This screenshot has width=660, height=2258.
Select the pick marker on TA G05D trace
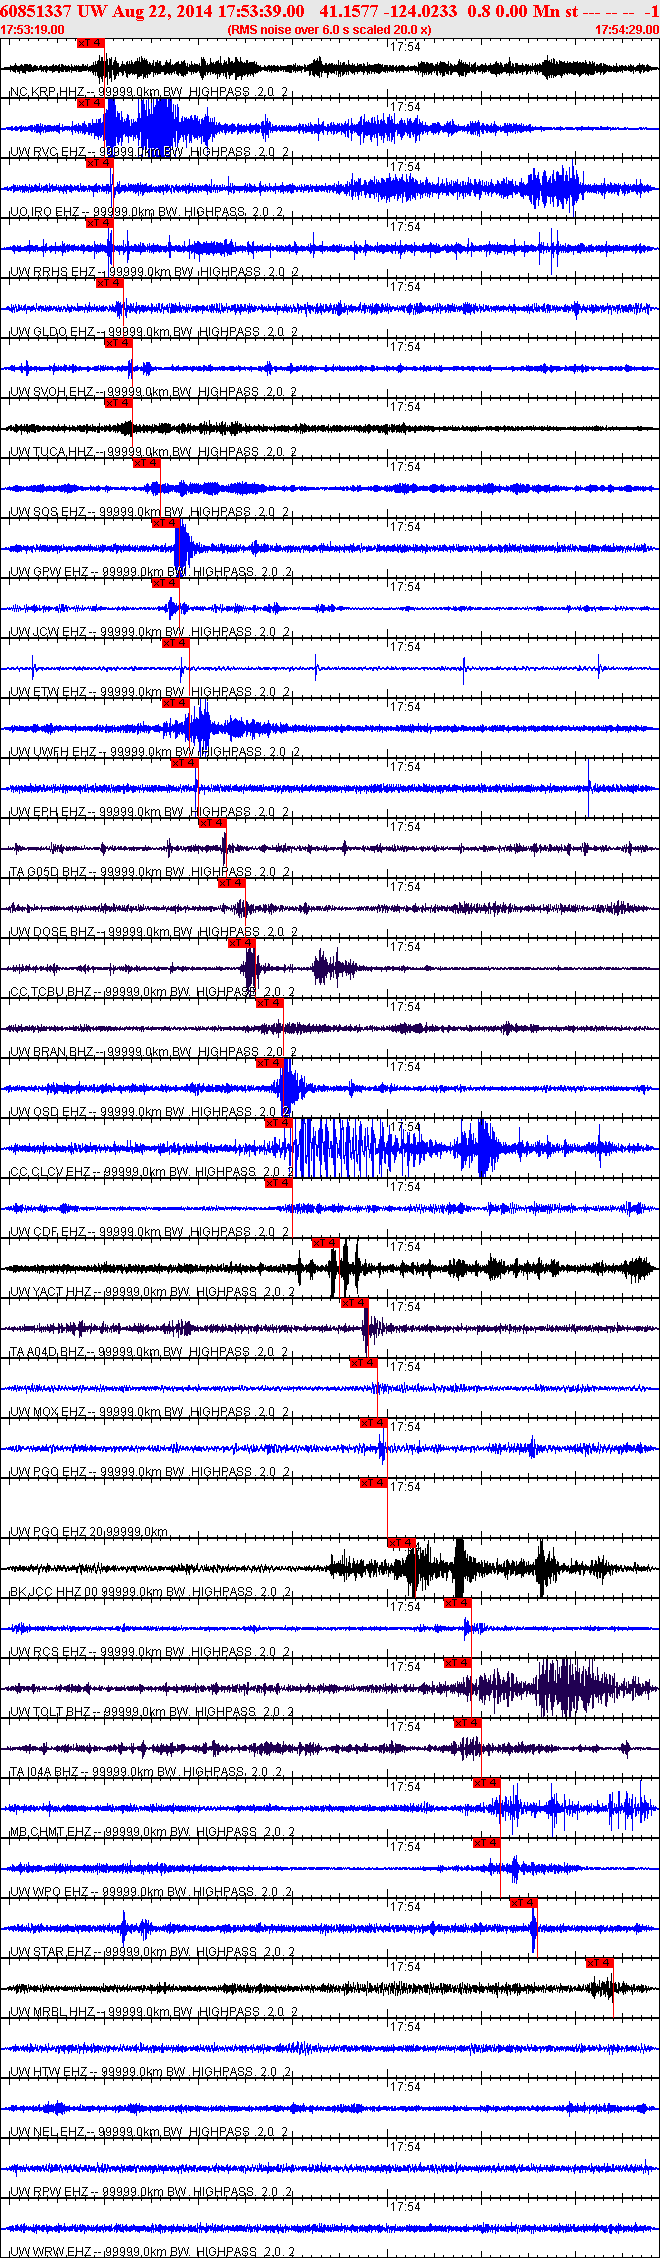(x=212, y=823)
